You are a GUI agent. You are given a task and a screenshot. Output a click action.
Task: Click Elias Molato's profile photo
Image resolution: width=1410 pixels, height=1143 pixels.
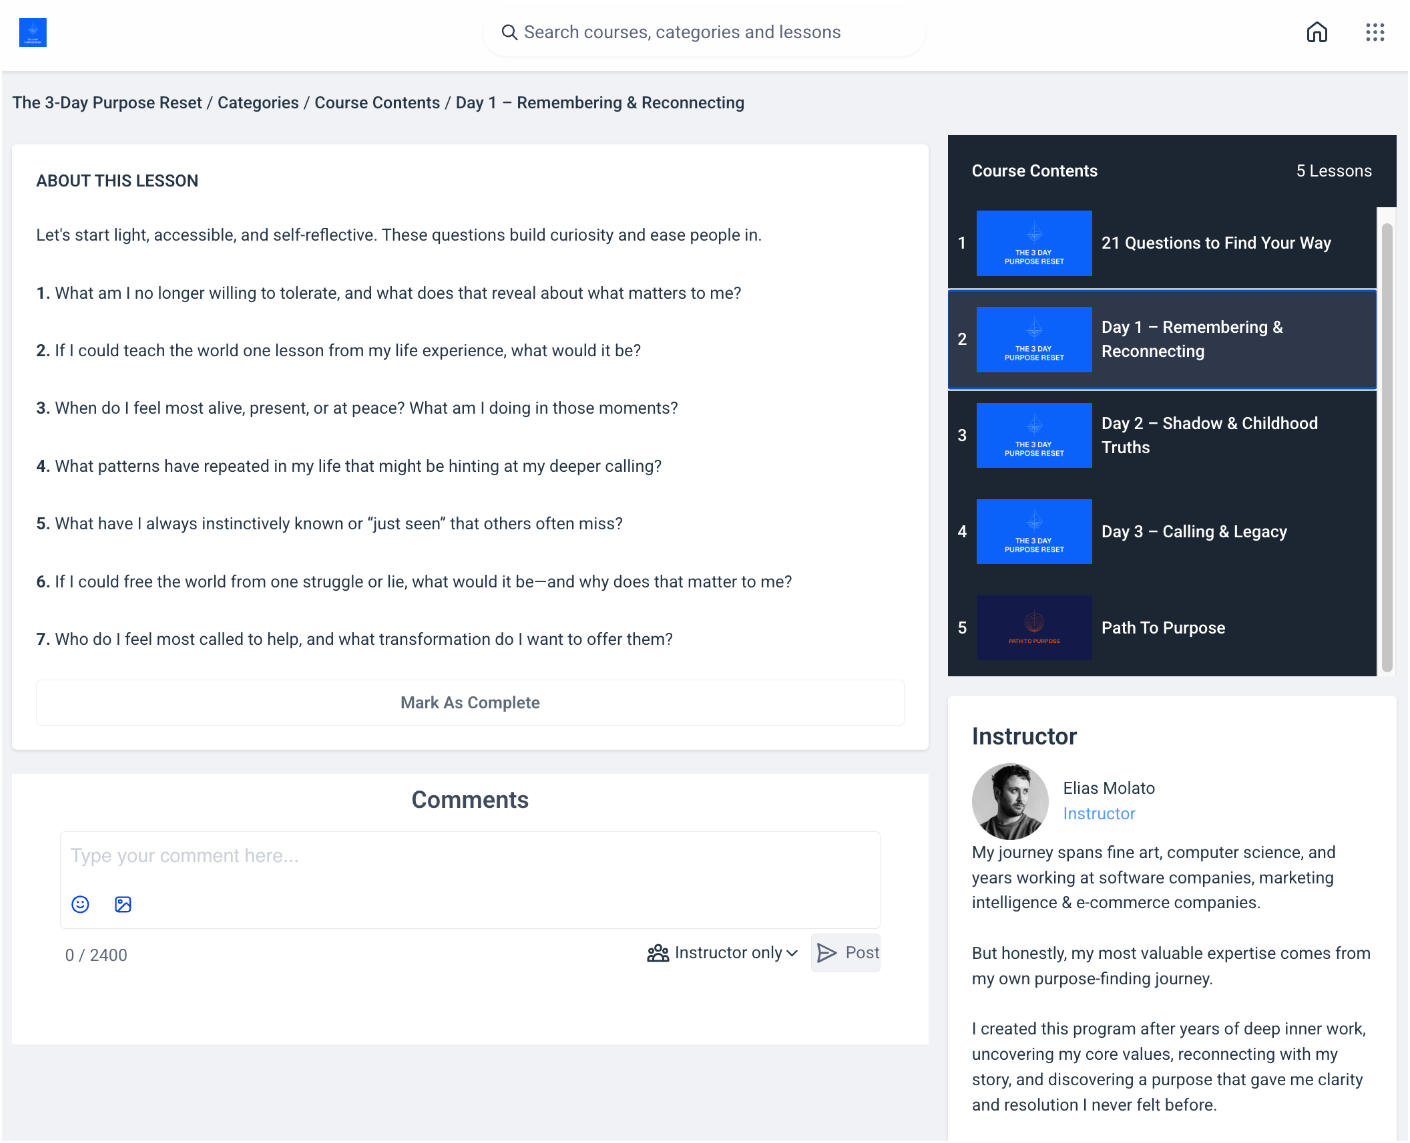1010,801
